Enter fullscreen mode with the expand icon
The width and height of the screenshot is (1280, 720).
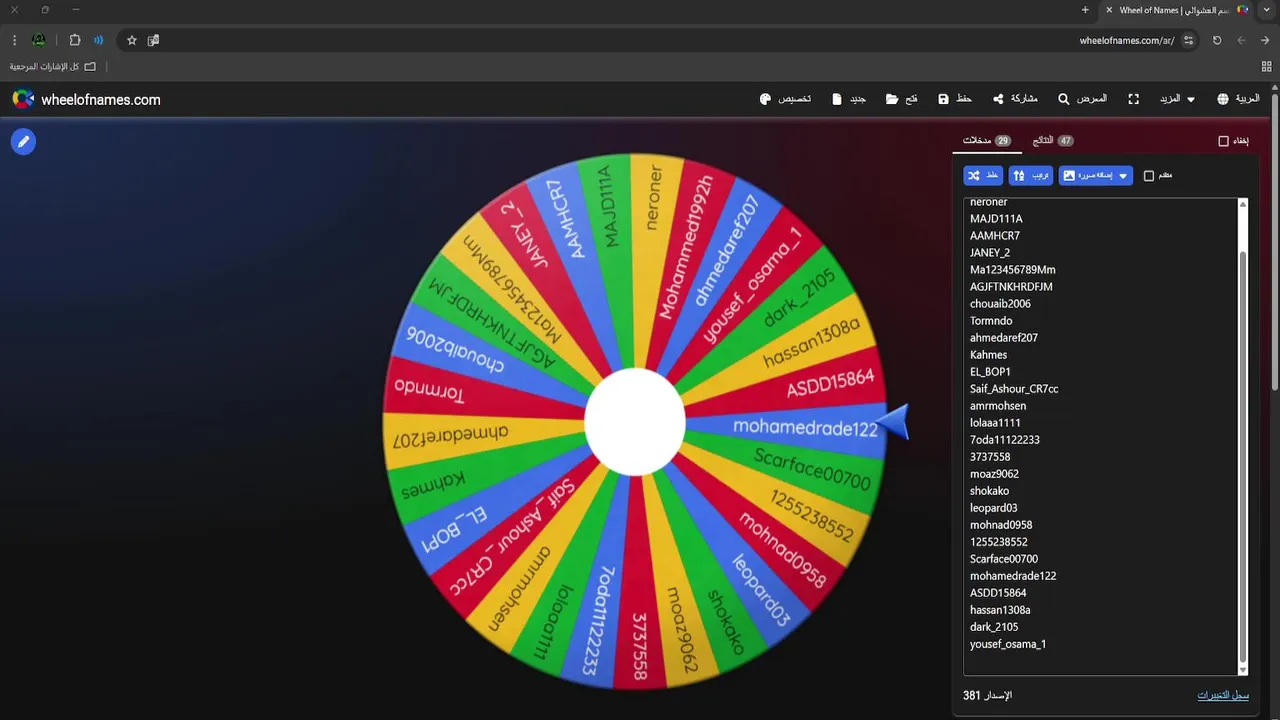[1134, 99]
